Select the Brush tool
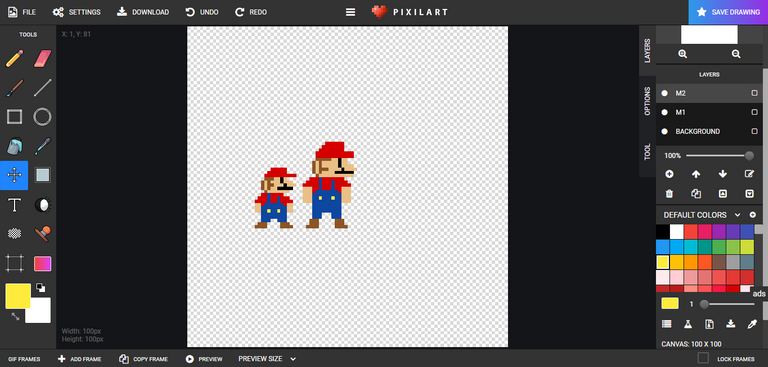Viewport: 768px width, 367px height. pyautogui.click(x=14, y=88)
